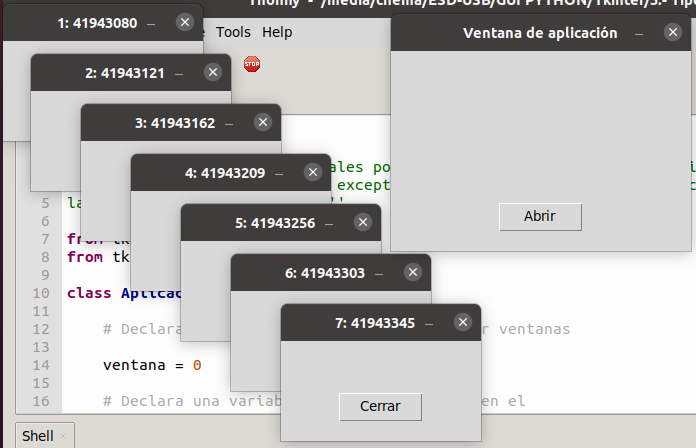Click the title bar text '1: 41943080'

(97, 23)
